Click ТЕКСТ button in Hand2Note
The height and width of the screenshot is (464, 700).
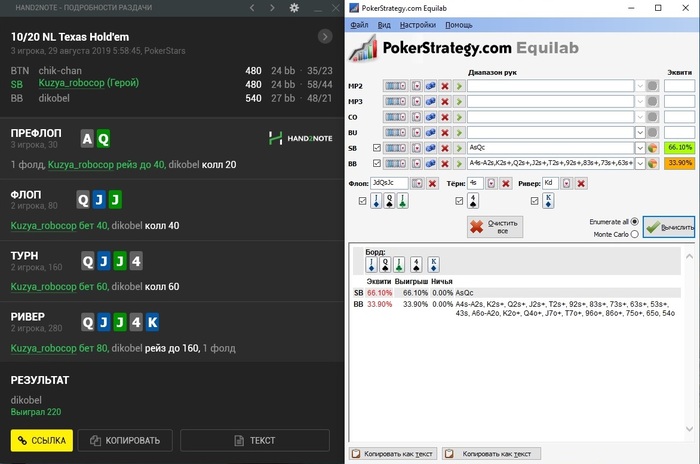point(255,440)
